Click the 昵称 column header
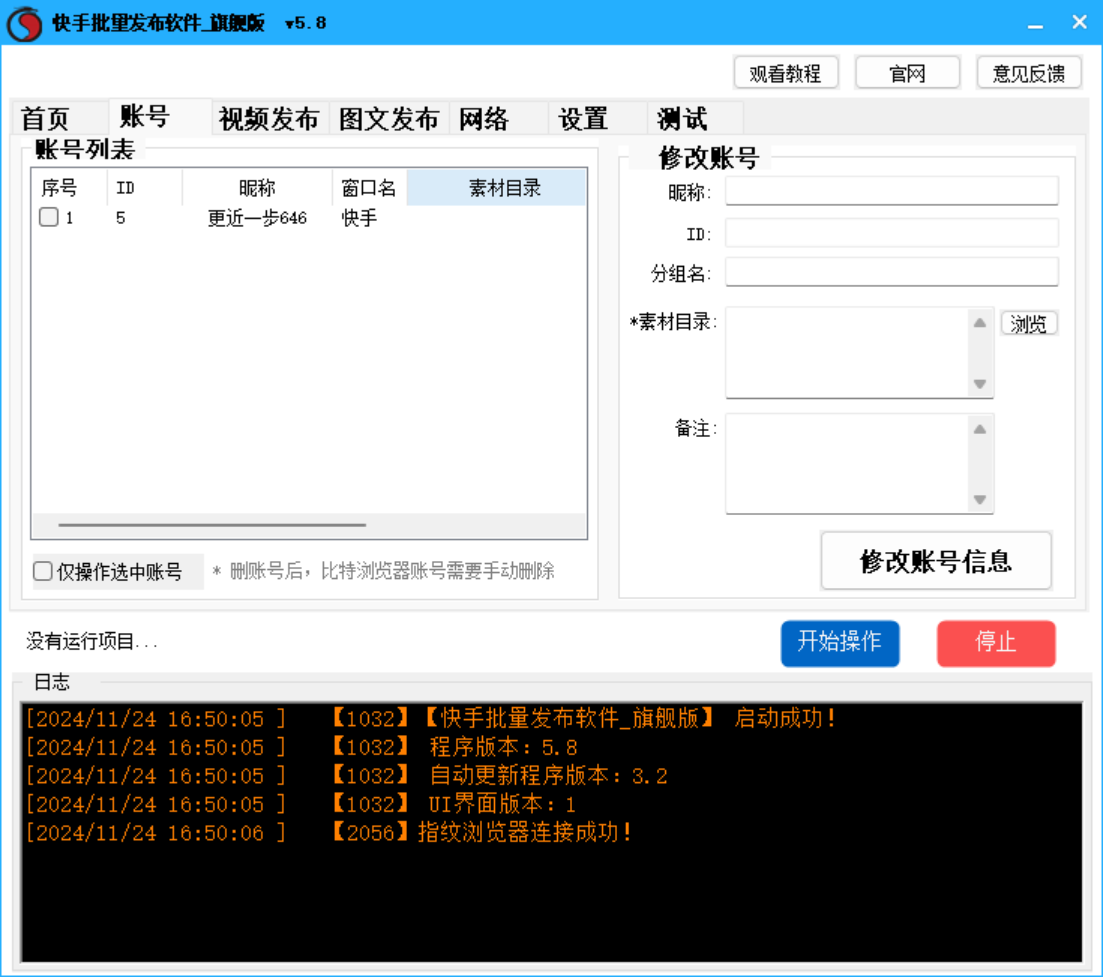Viewport: 1103px width, 977px height. click(257, 188)
